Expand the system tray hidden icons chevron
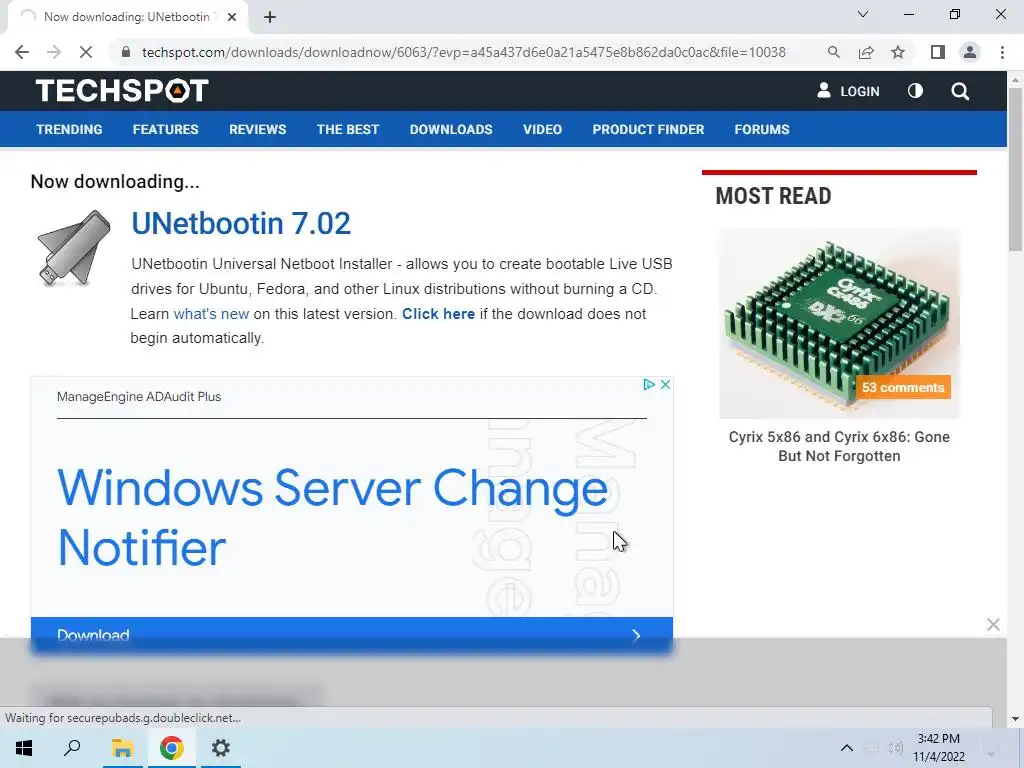1024x768 pixels. point(846,748)
